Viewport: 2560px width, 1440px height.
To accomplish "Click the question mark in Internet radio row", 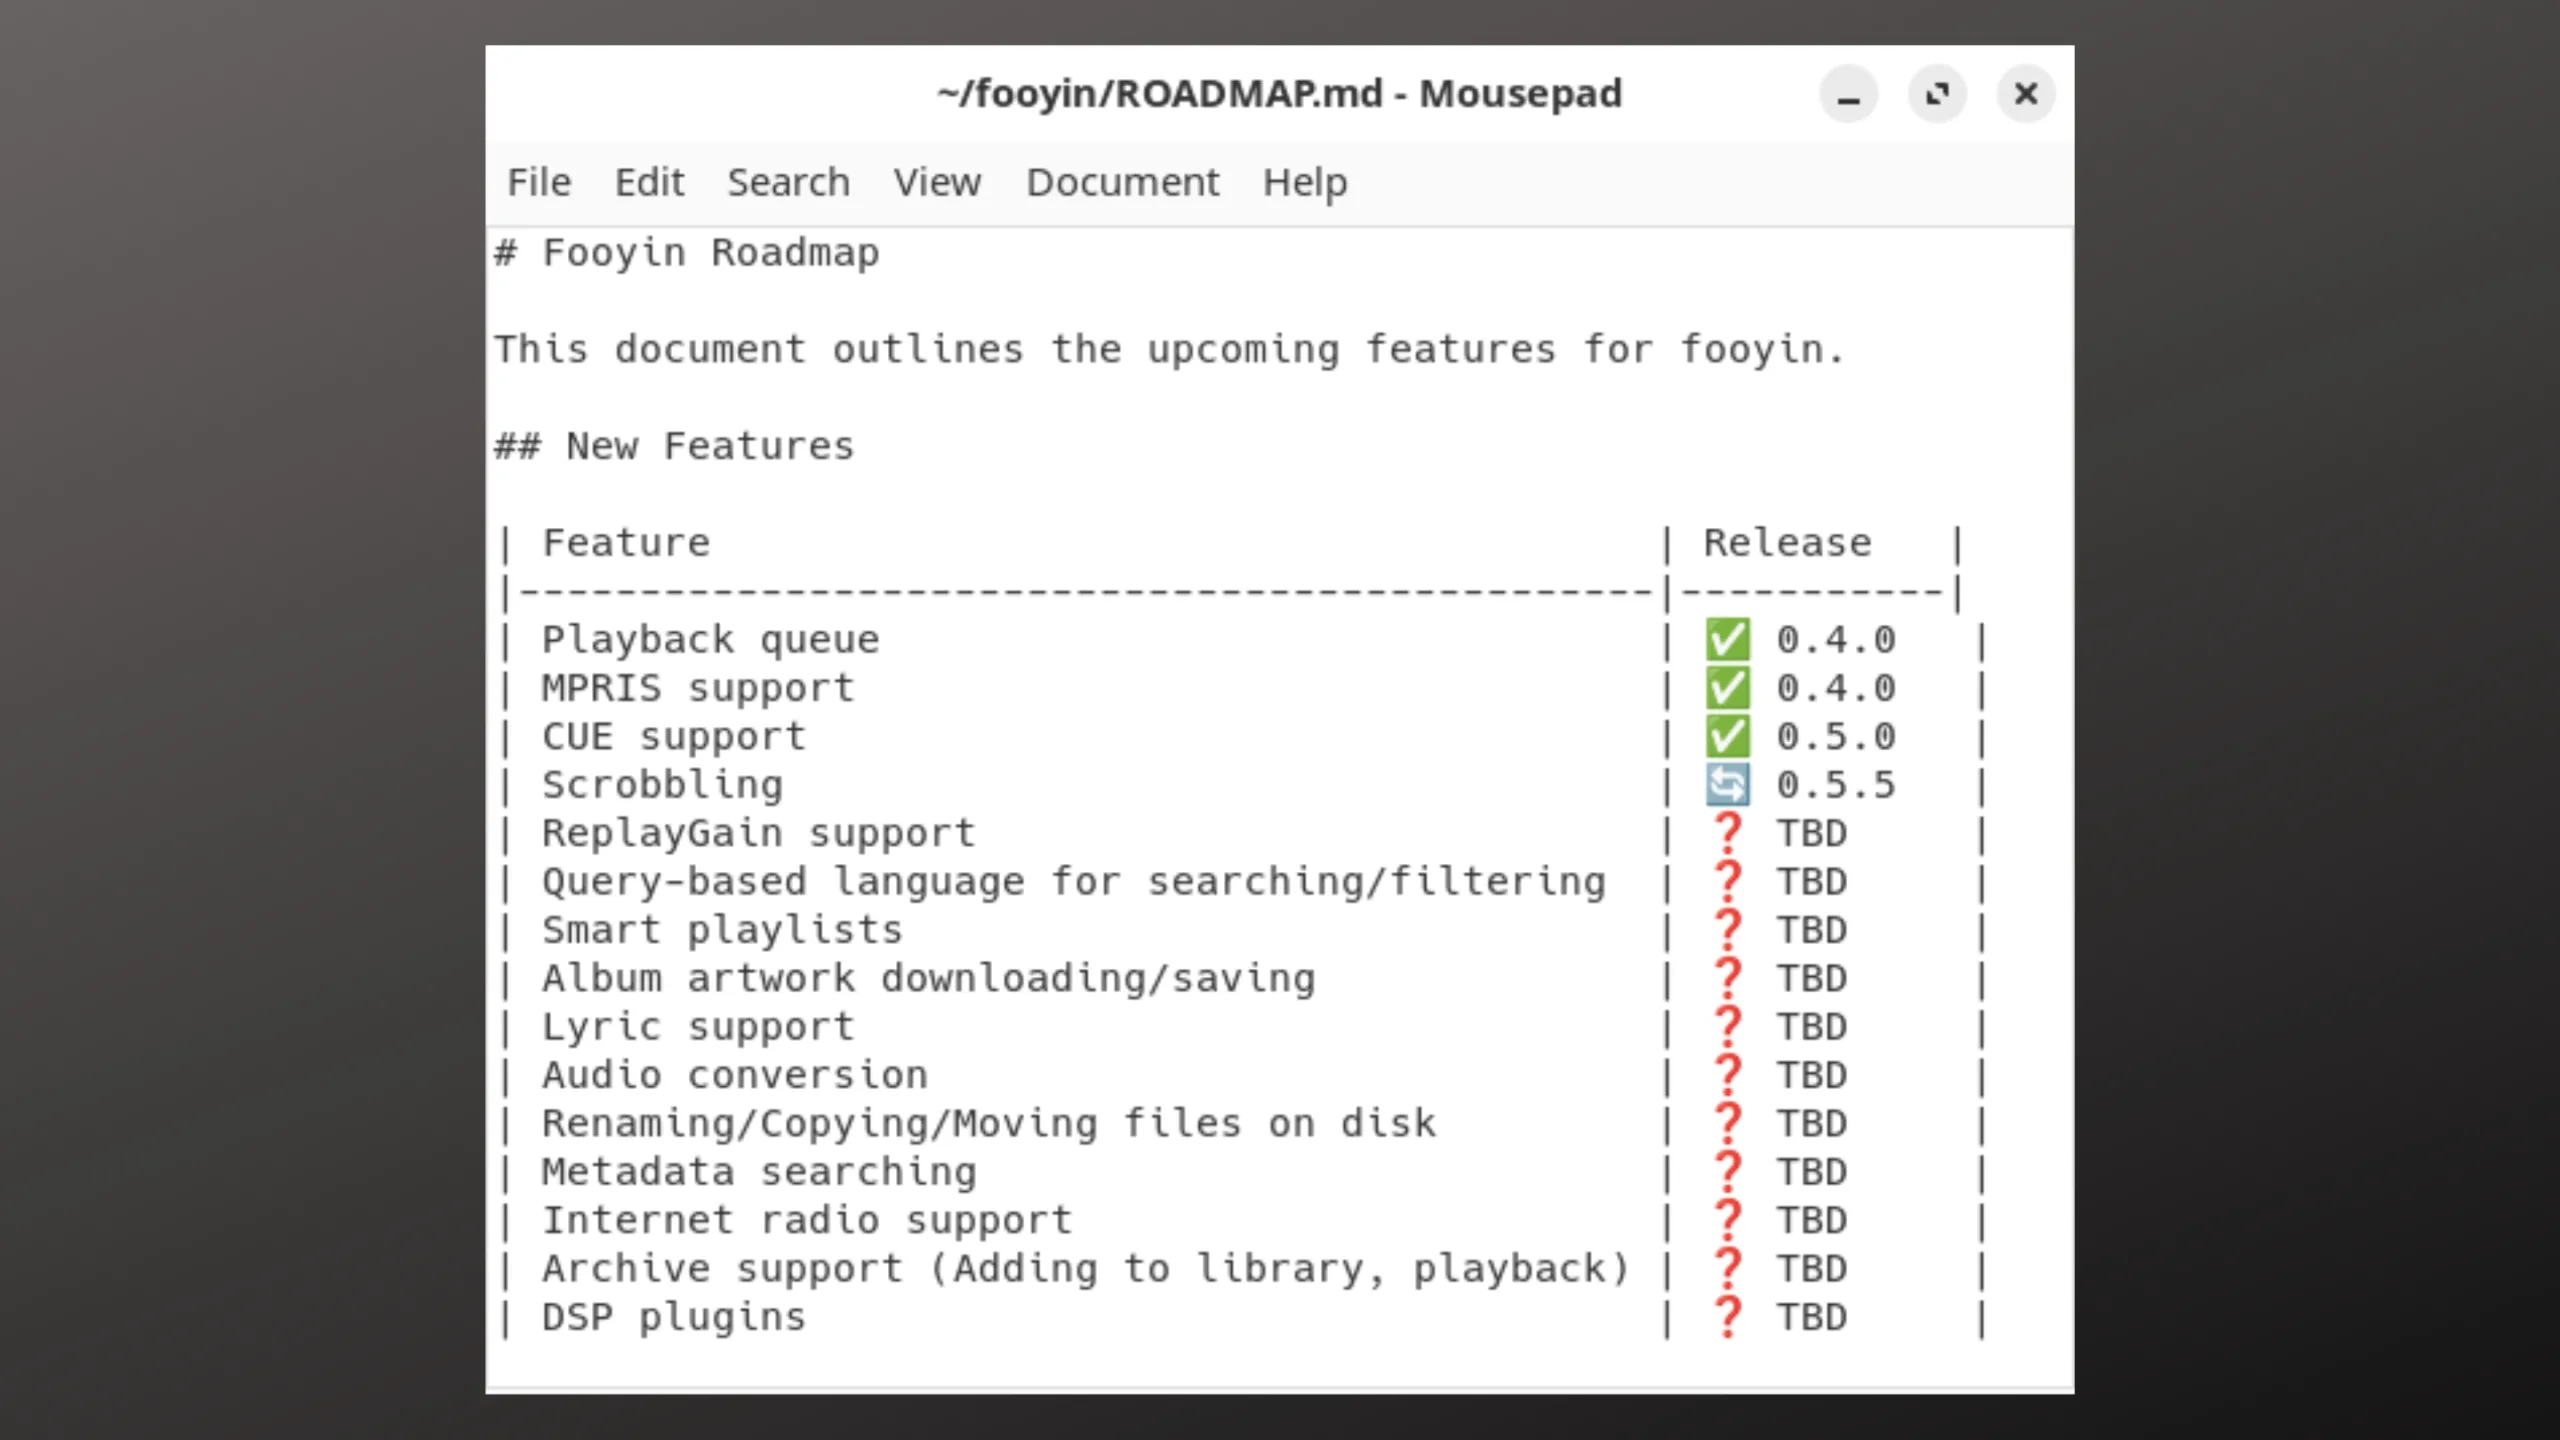I will click(x=1727, y=1219).
